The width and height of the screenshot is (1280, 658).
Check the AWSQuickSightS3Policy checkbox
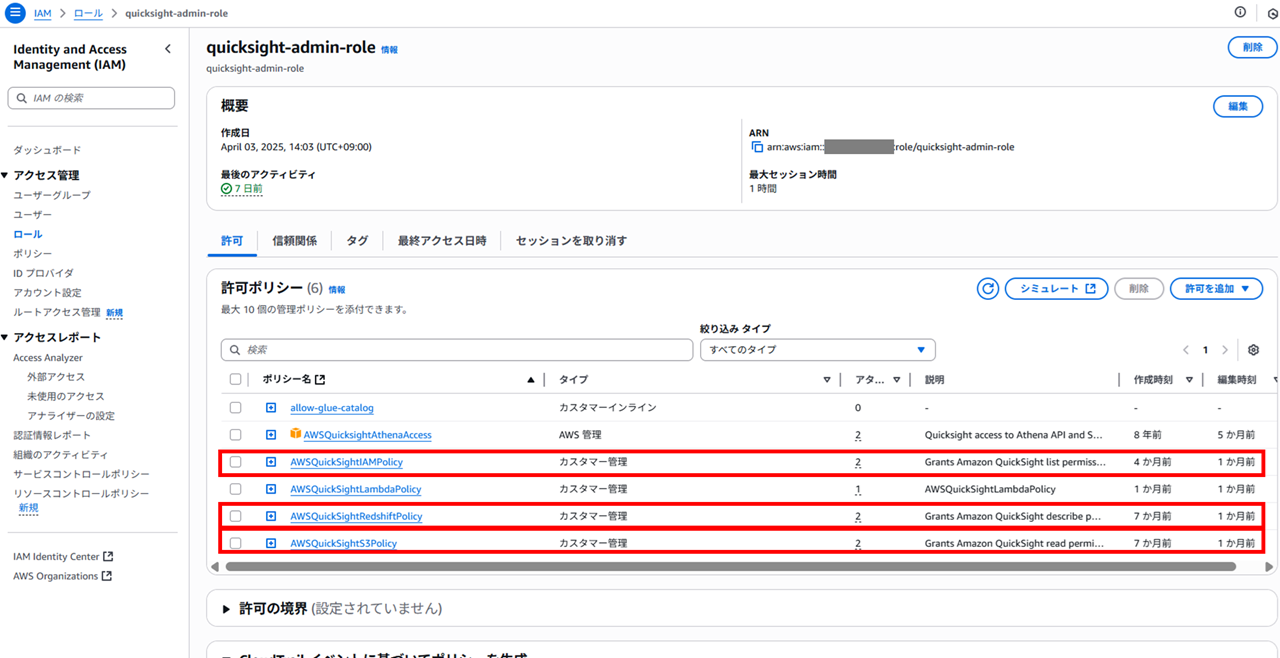tap(235, 543)
